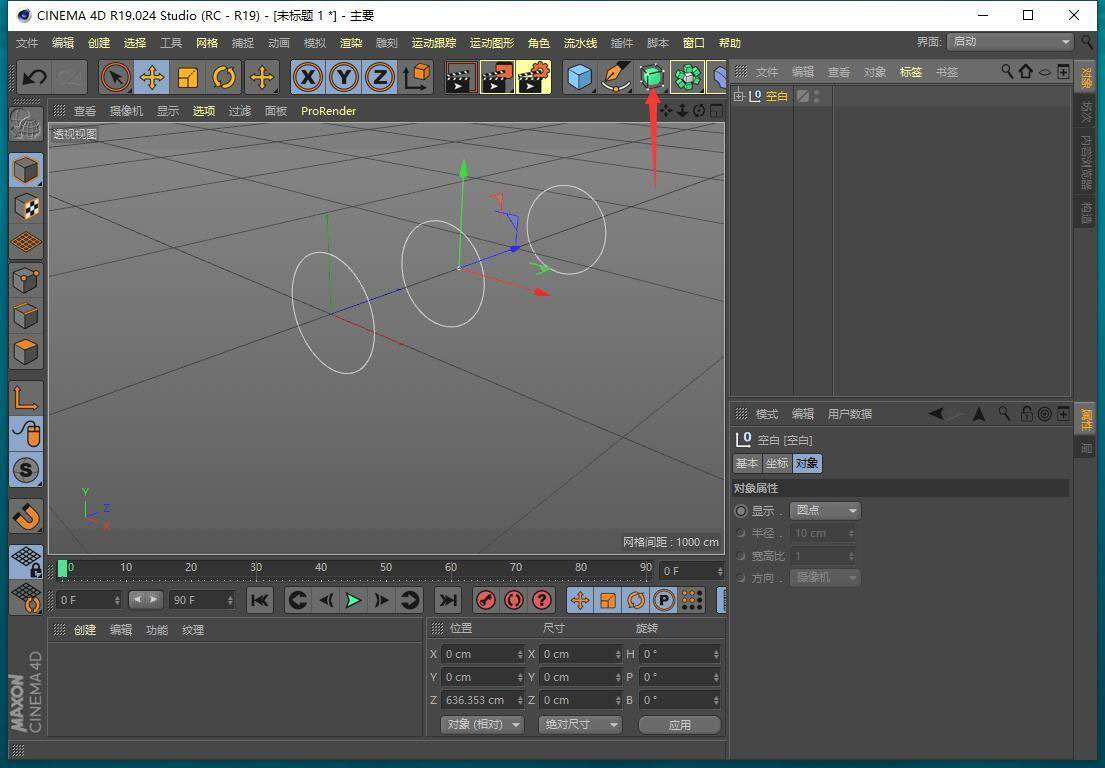Add a Cube primitive object
The image size is (1105, 768).
580,77
